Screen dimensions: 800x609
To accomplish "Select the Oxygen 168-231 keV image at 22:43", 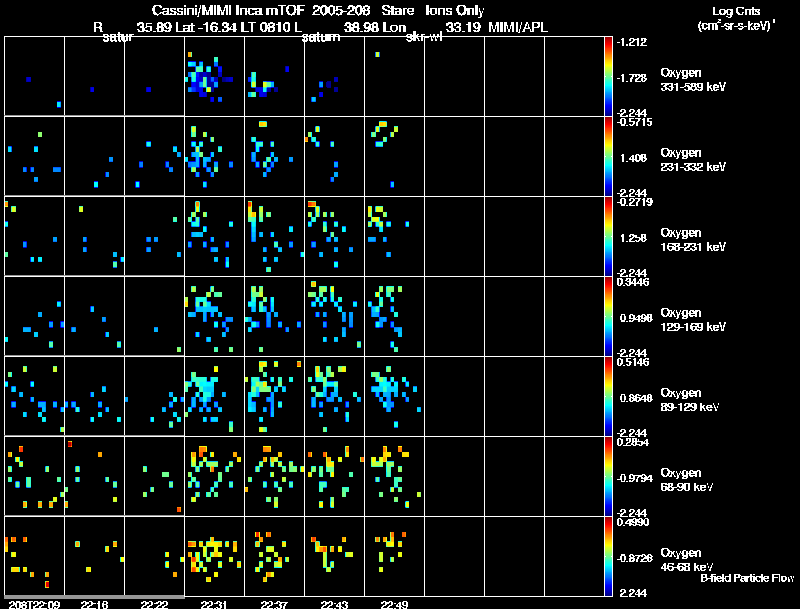I will click(x=334, y=236).
